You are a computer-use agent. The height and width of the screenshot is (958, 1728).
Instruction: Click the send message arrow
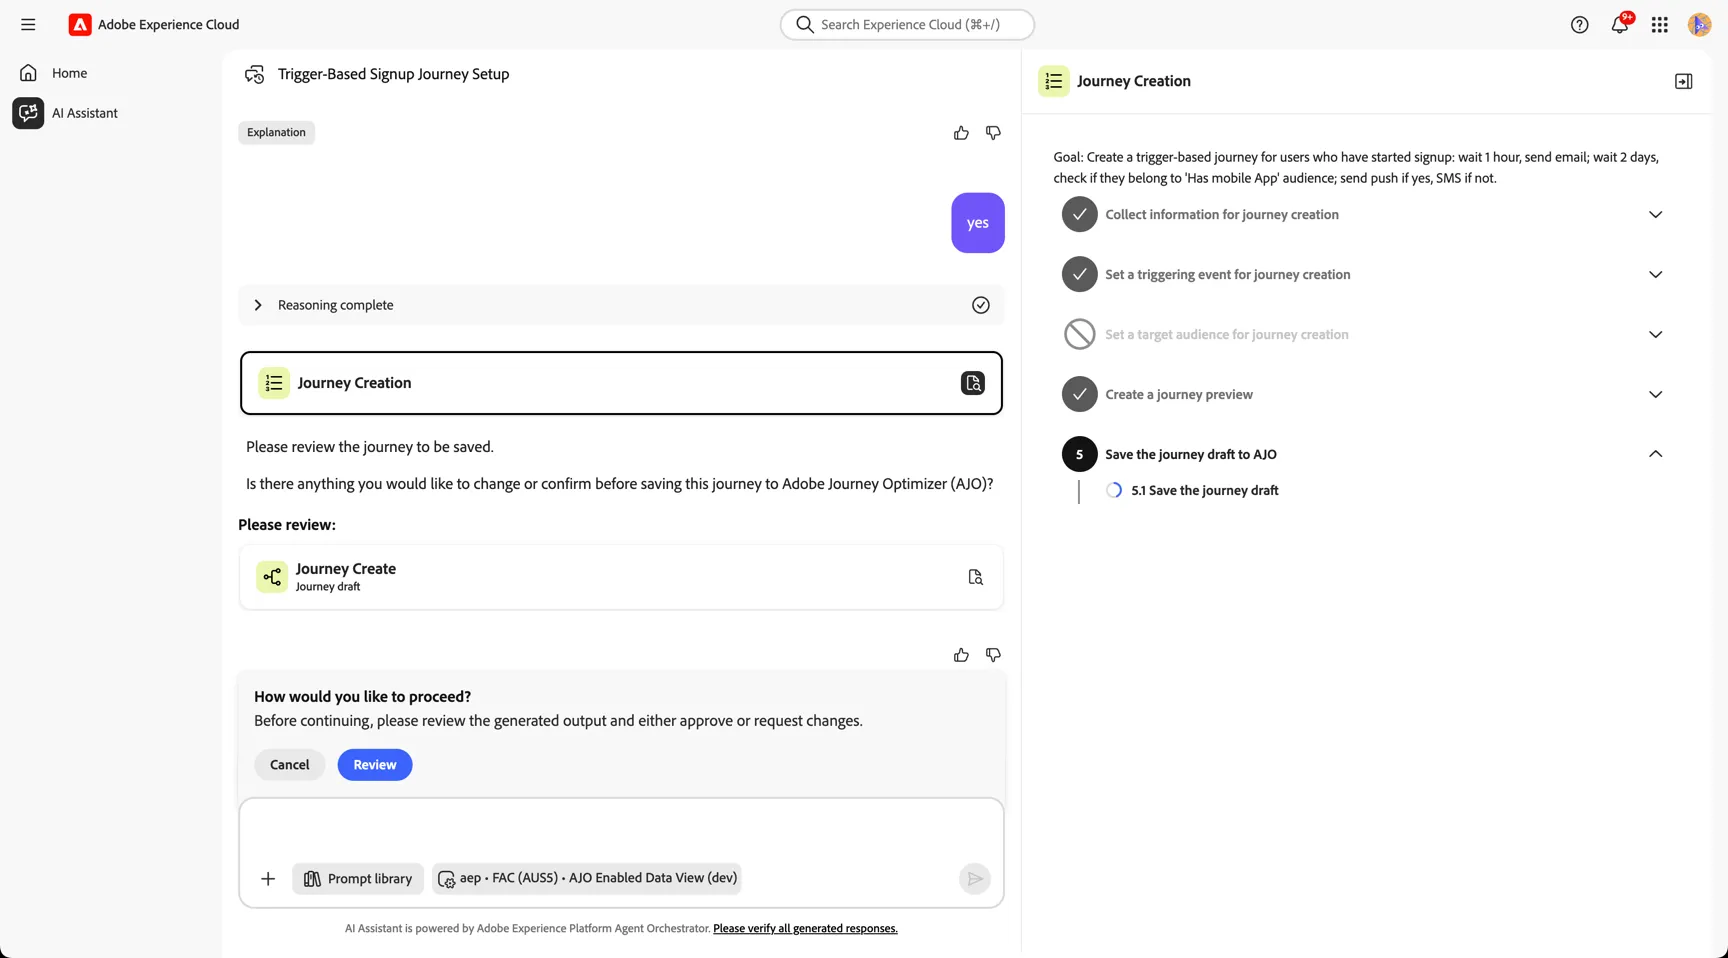click(x=974, y=879)
